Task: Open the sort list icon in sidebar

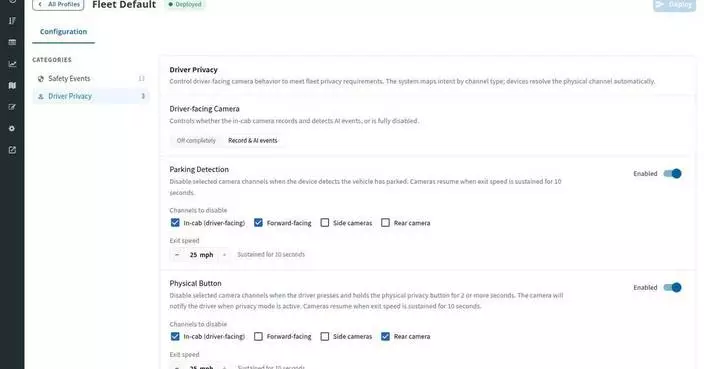Action: 12,21
